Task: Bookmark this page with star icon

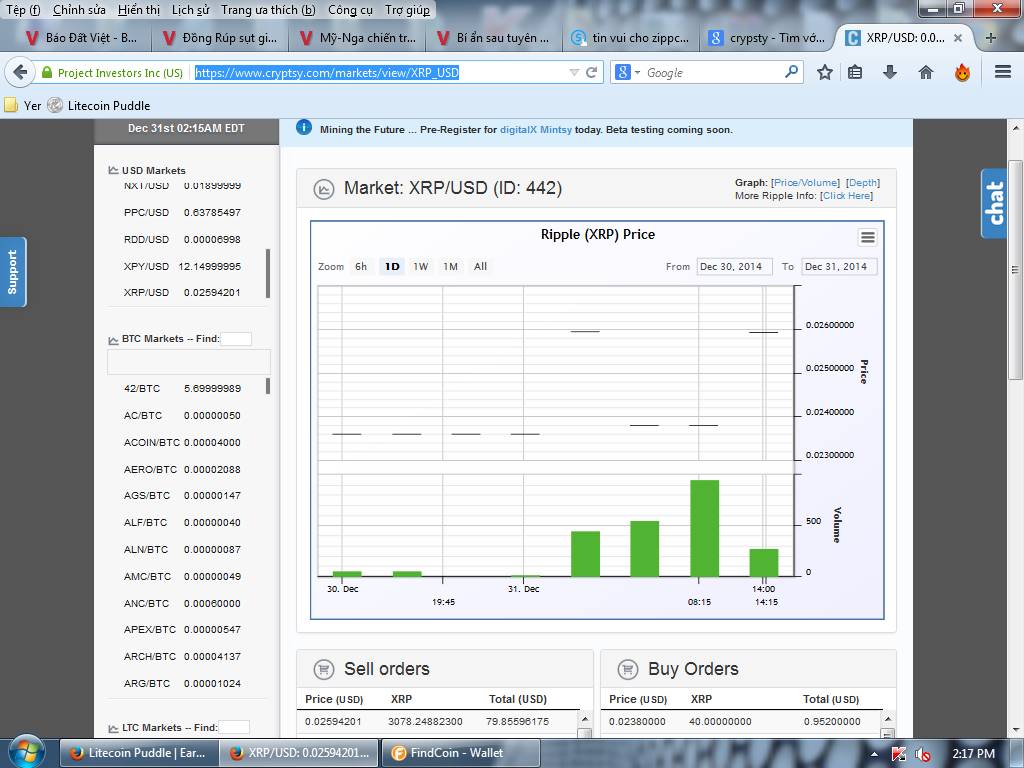Action: [825, 72]
